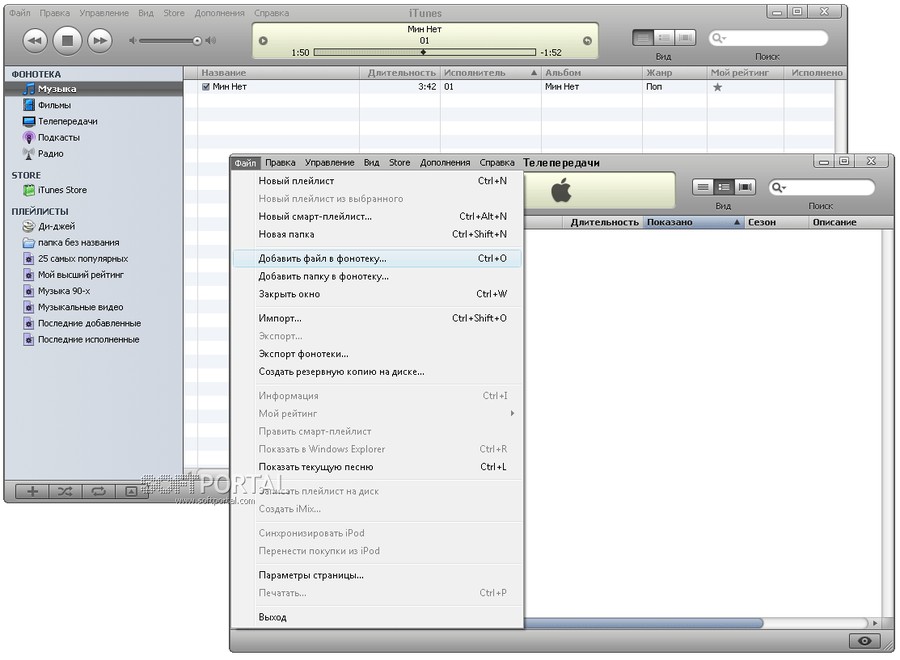This screenshot has height=660, width=900.
Task: Choose Новый плейлист from the menu
Action: point(377,181)
